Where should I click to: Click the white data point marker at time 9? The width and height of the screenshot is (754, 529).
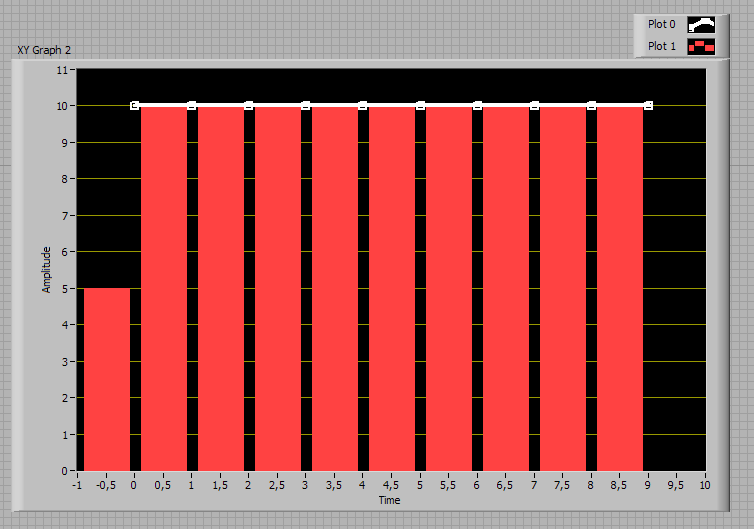(x=648, y=105)
